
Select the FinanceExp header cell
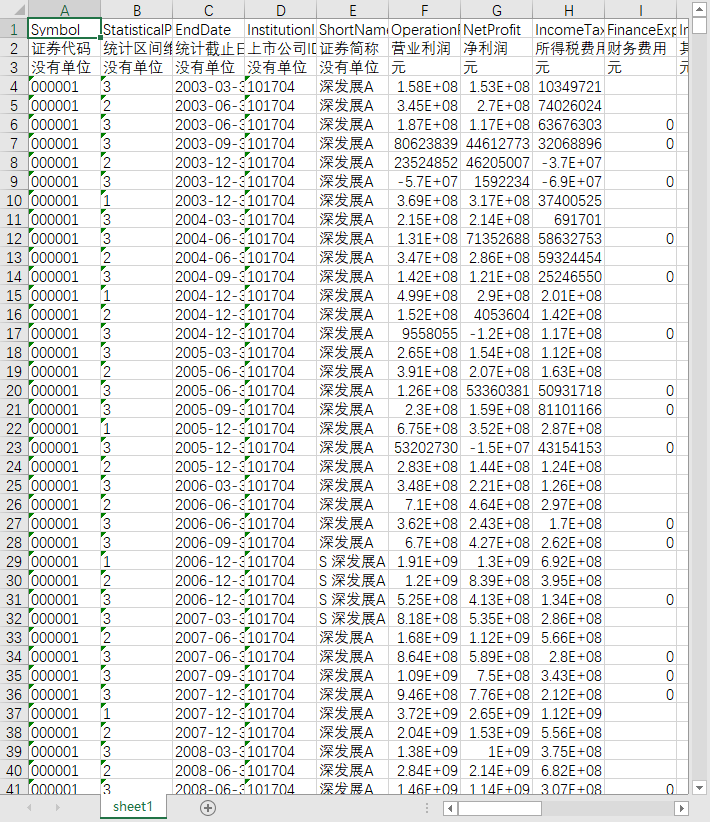640,29
